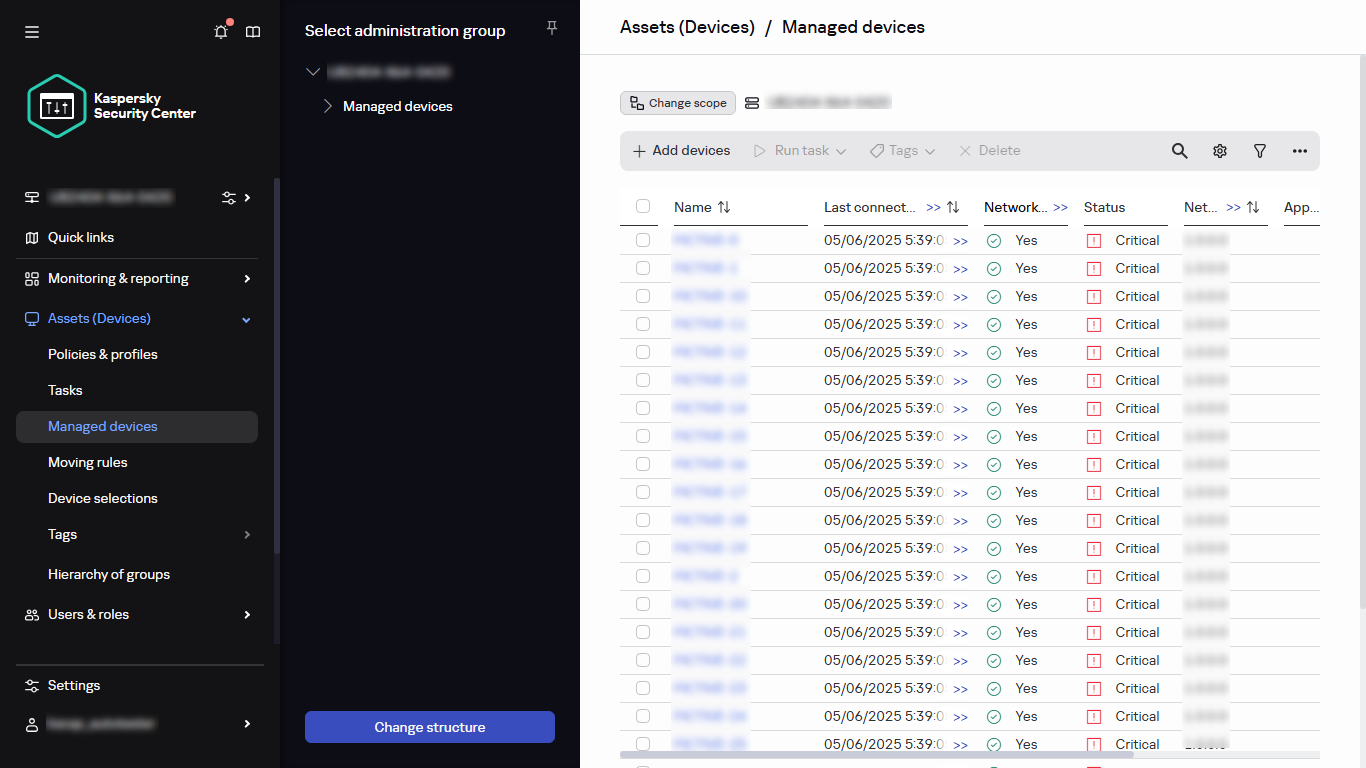Collapse the Assets (Devices) section
Screen dimensions: 1366x768
(x=247, y=319)
